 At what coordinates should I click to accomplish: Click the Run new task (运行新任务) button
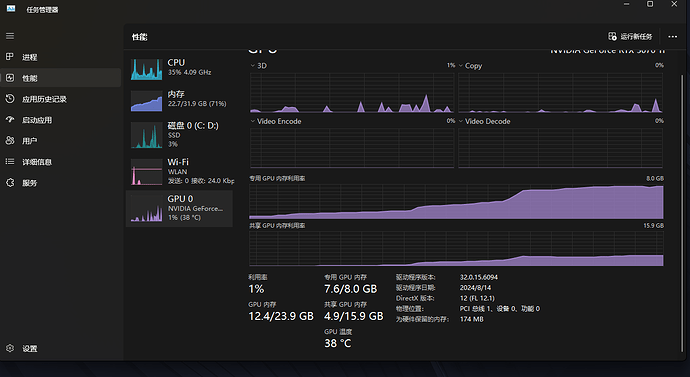[630, 37]
